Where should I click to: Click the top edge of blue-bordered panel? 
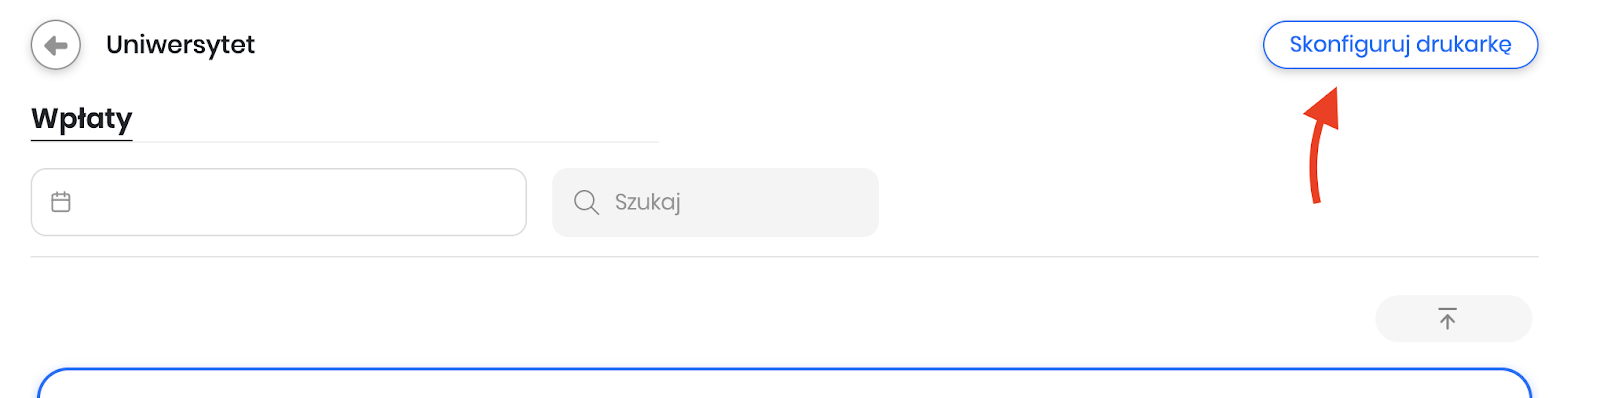pyautogui.click(x=784, y=370)
